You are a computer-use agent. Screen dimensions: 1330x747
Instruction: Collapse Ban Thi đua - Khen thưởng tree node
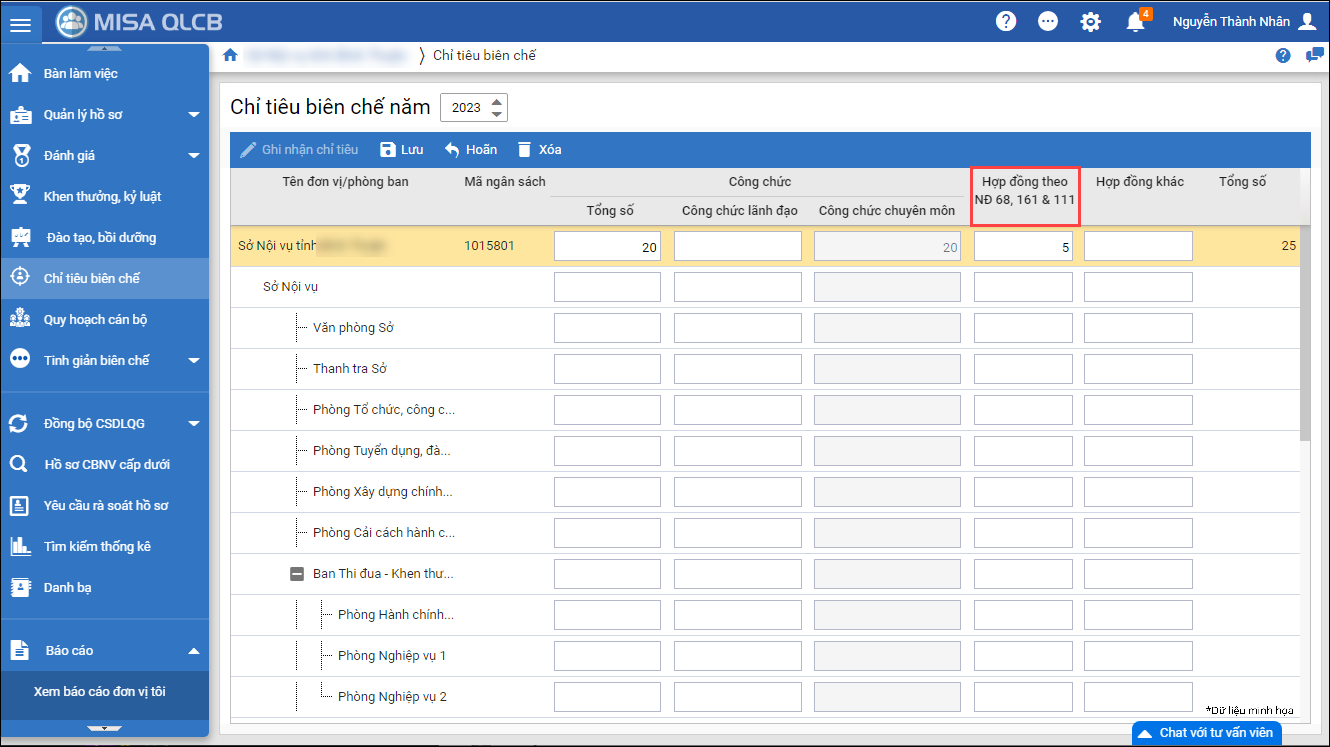(x=297, y=574)
